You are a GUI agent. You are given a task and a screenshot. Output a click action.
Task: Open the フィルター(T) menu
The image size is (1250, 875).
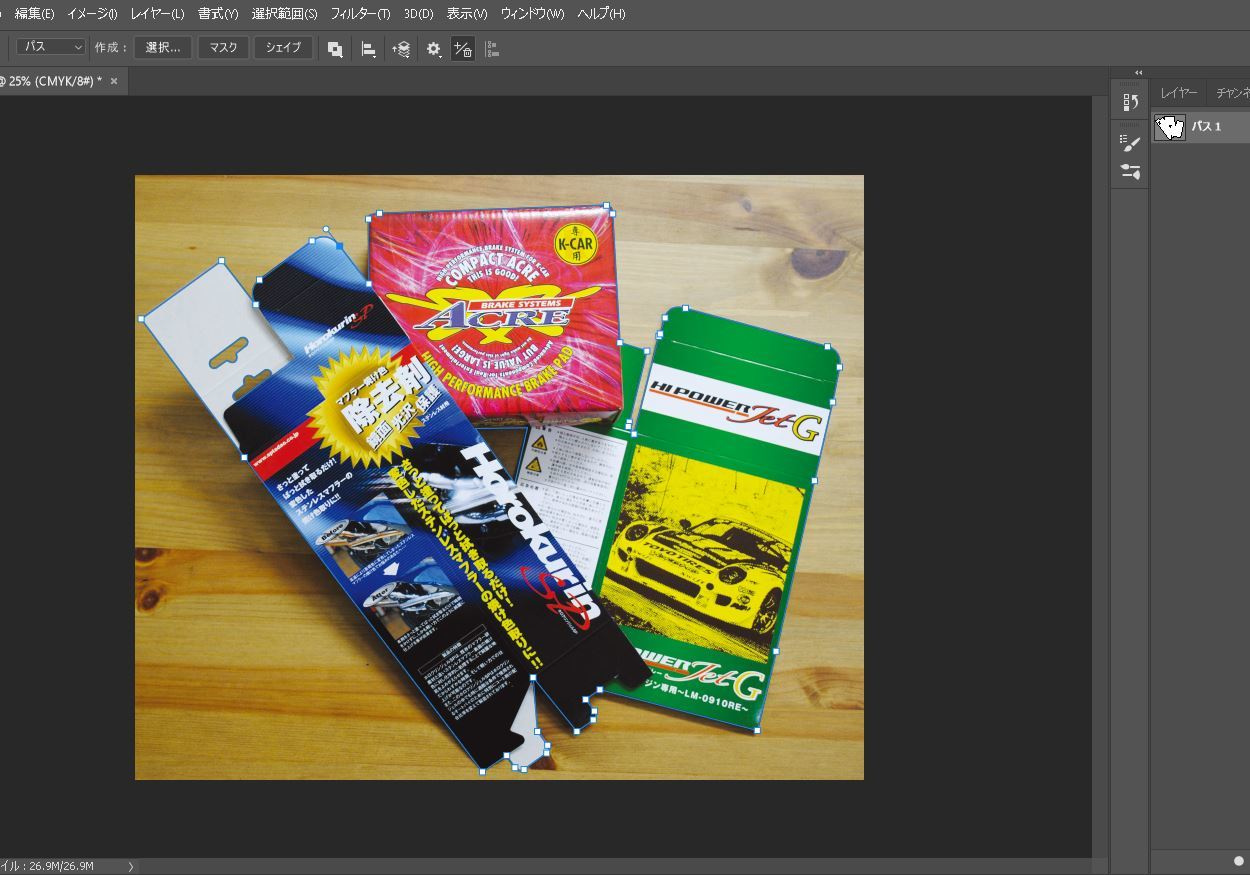(360, 14)
